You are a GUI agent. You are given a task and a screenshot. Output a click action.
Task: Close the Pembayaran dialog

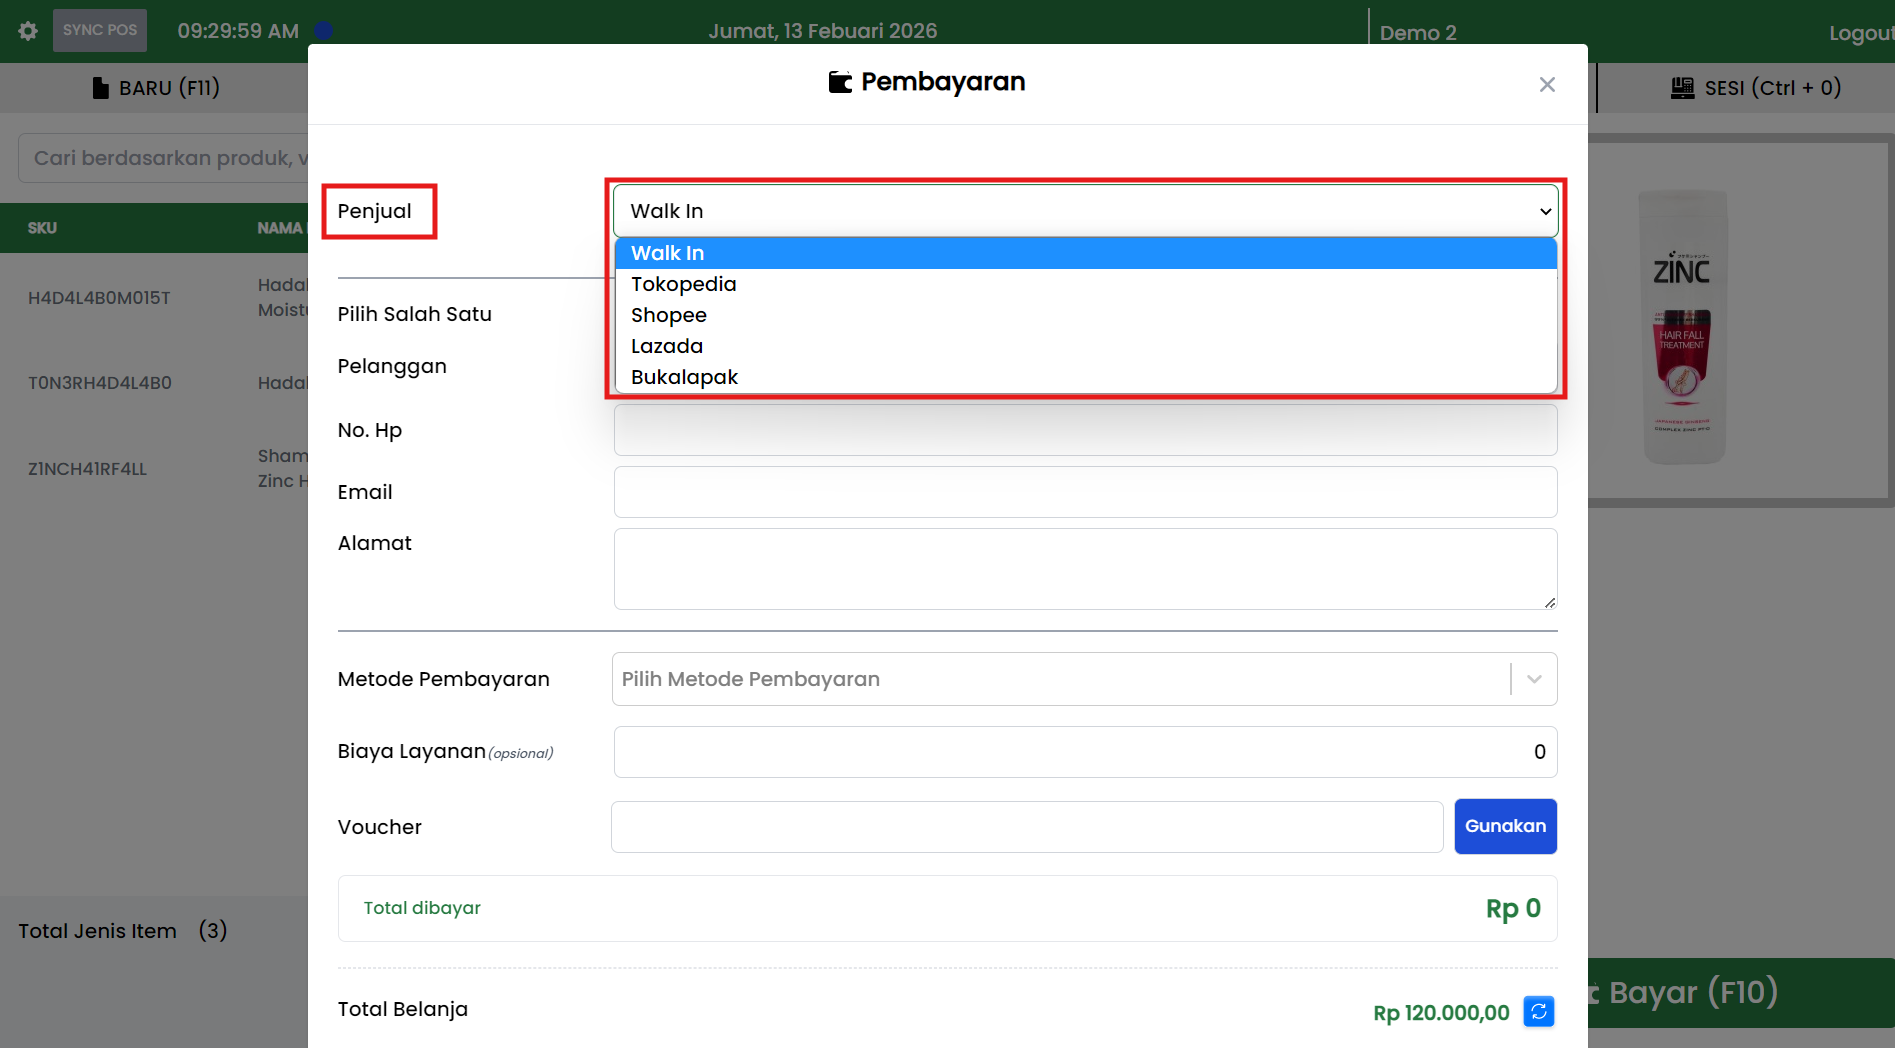tap(1547, 85)
